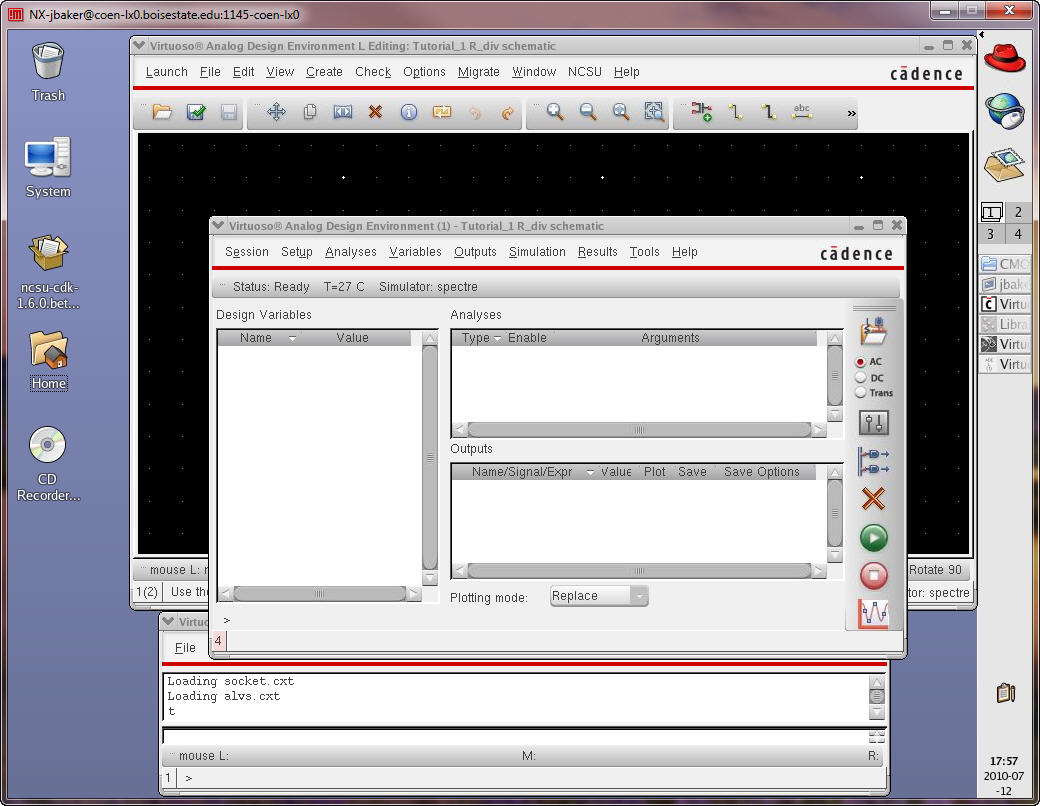1040x806 pixels.
Task: Click the CIW command input field
Action: tap(515, 735)
